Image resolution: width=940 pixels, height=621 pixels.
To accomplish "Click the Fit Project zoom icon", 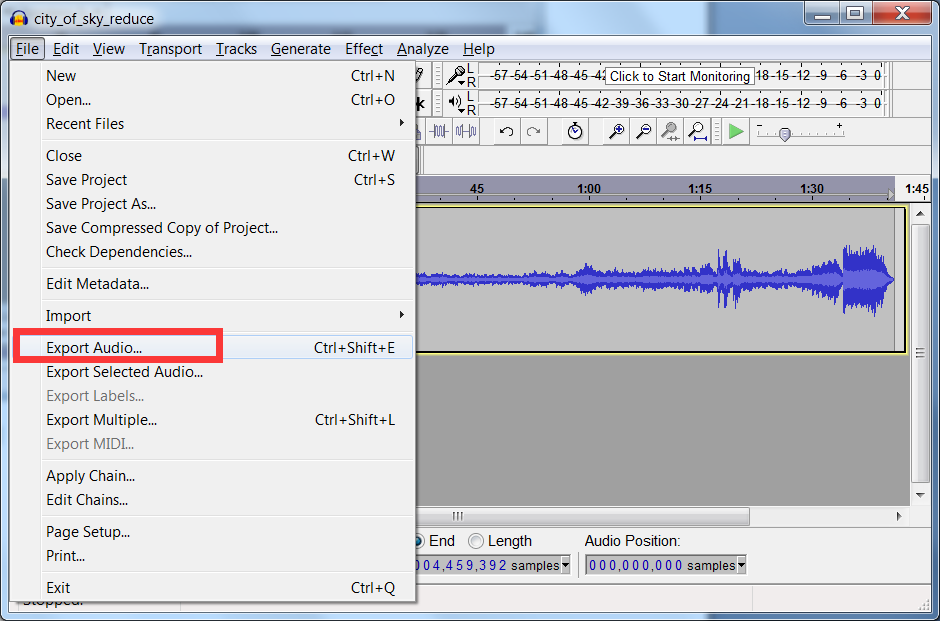I will click(697, 132).
